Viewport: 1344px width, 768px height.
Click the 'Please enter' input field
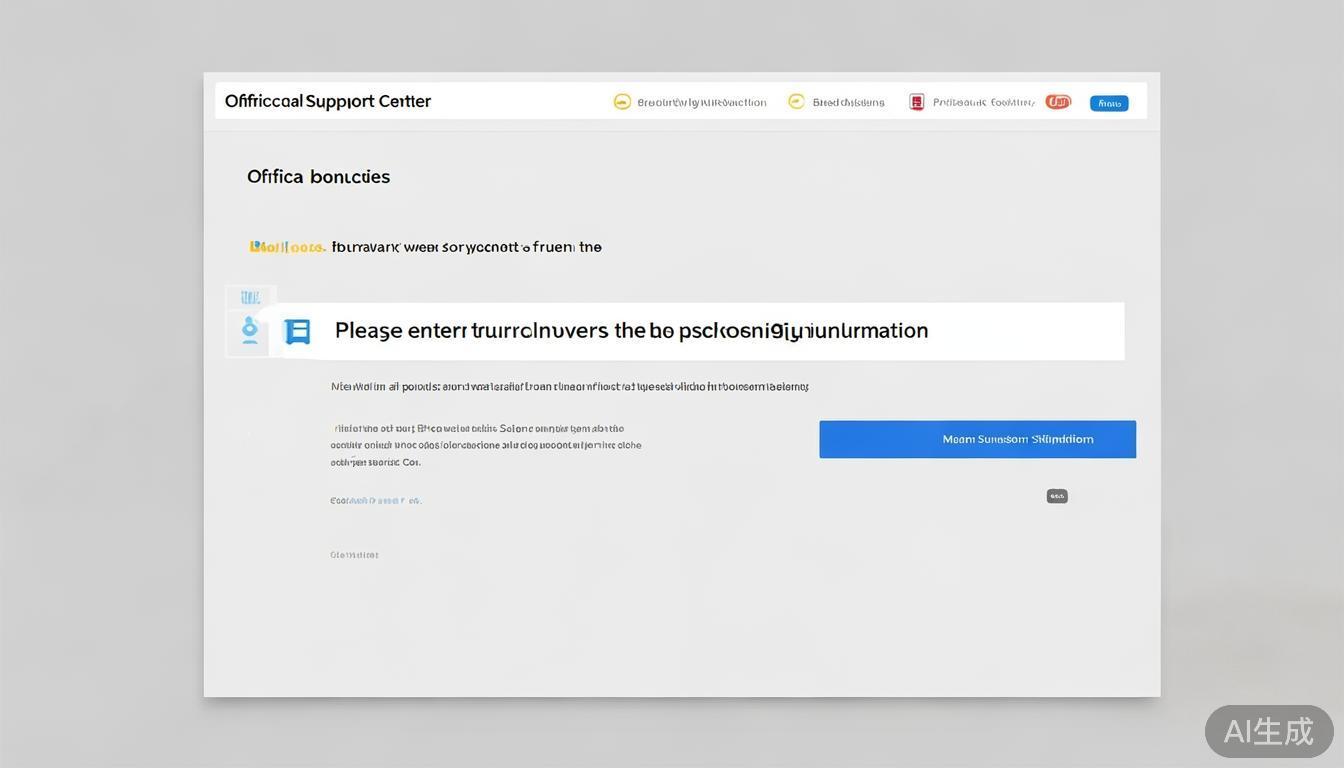click(x=700, y=331)
